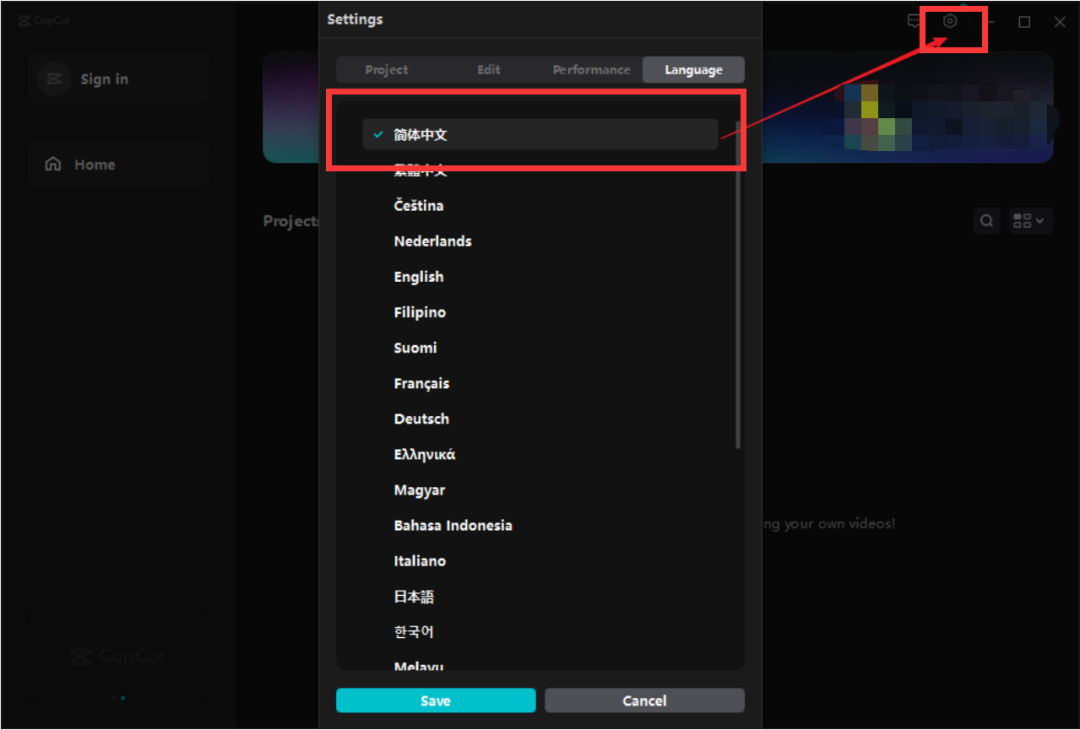Image resolution: width=1080 pixels, height=730 pixels.
Task: Select 日本語 as interface language
Action: point(414,597)
